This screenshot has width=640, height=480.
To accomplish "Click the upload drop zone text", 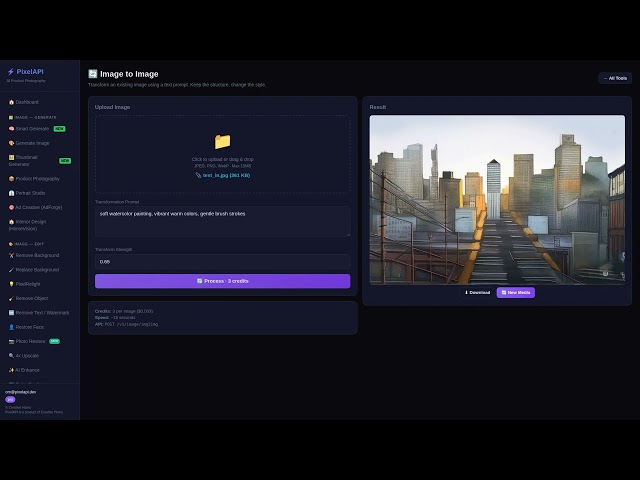I will pyautogui.click(x=222, y=162).
